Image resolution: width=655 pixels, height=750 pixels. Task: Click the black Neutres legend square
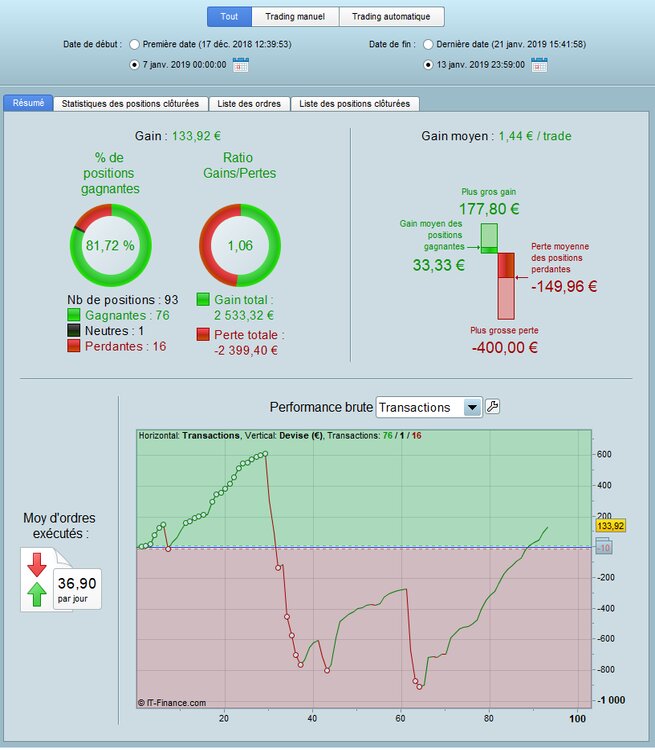(74, 331)
